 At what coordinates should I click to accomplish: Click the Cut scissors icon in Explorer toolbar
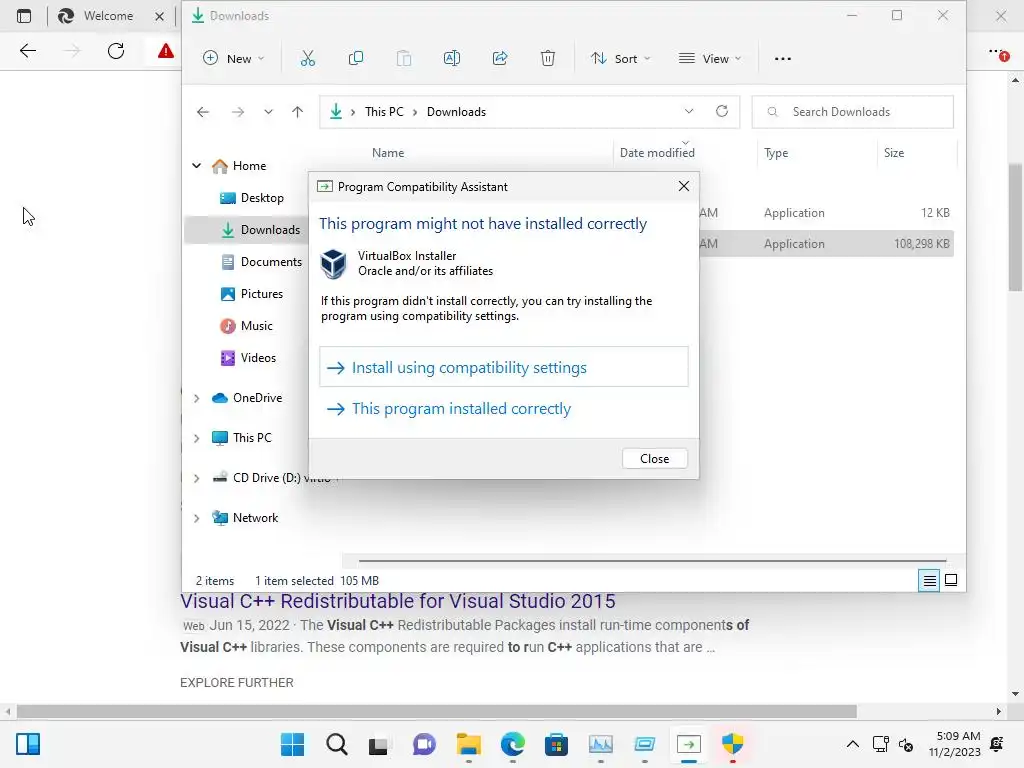[x=308, y=59]
